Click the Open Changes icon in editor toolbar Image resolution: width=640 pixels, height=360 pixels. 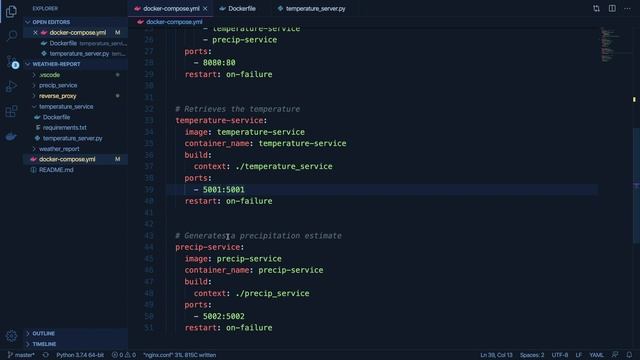click(596, 9)
